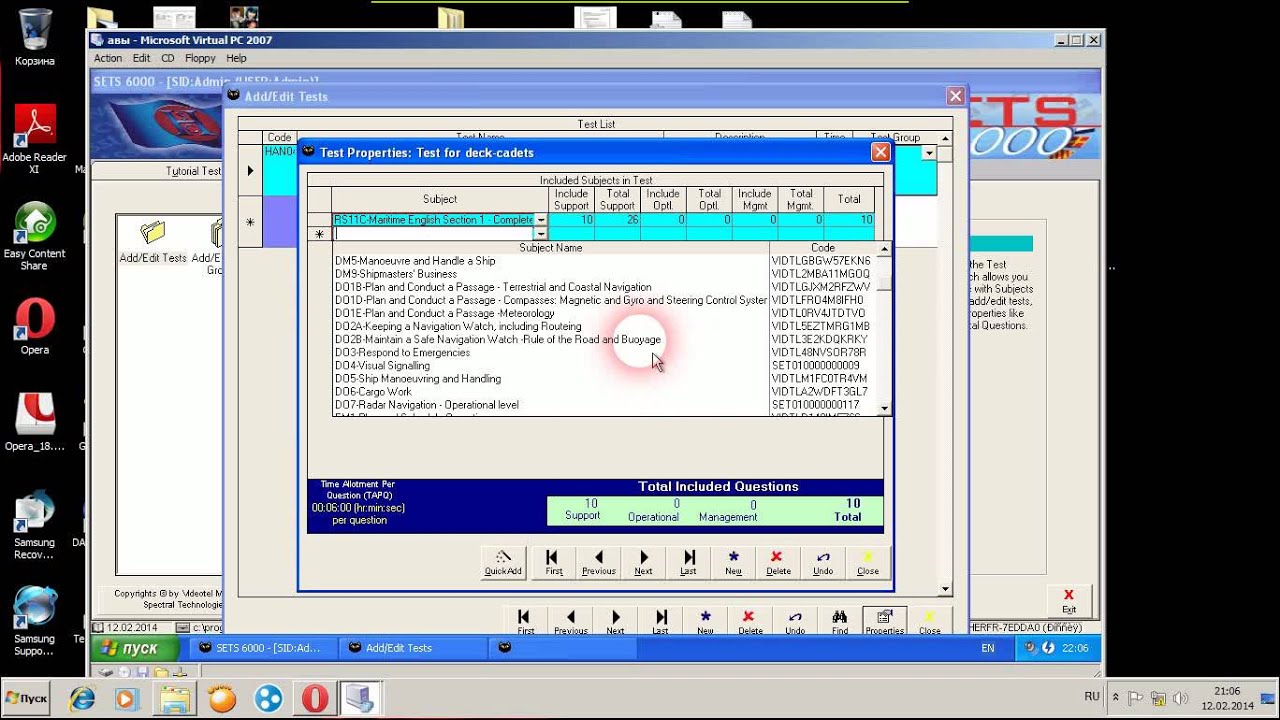Open Edit menu in Virtual PC
Viewport: 1280px width, 720px height.
[142, 58]
